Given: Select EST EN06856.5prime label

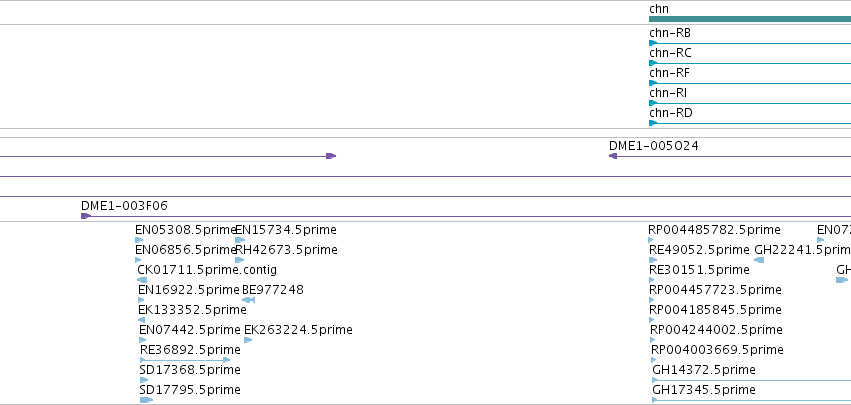Looking at the screenshot, I should 186,250.
